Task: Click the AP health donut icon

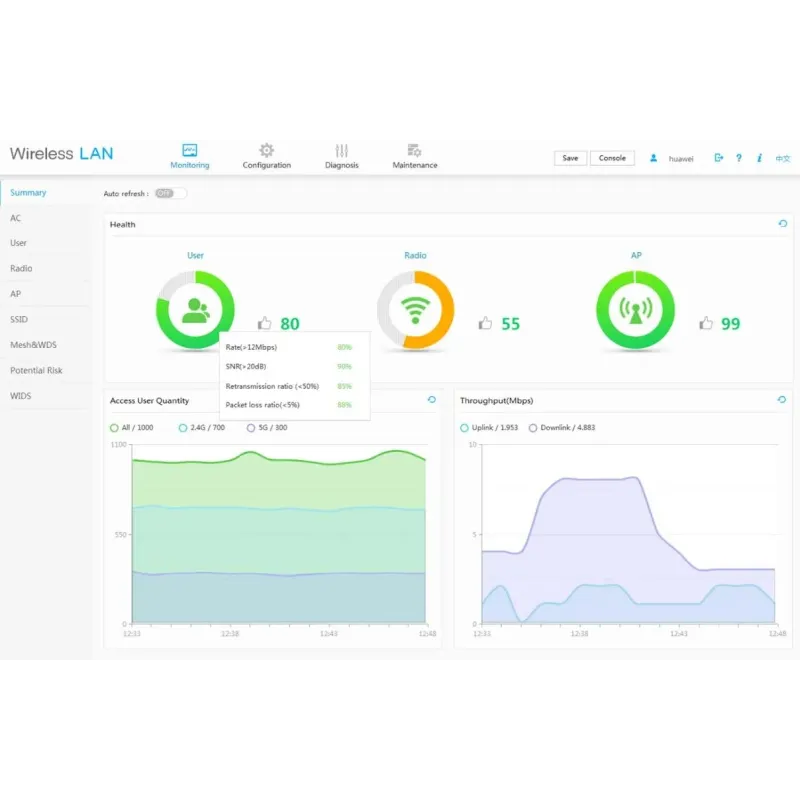Action: [x=635, y=311]
